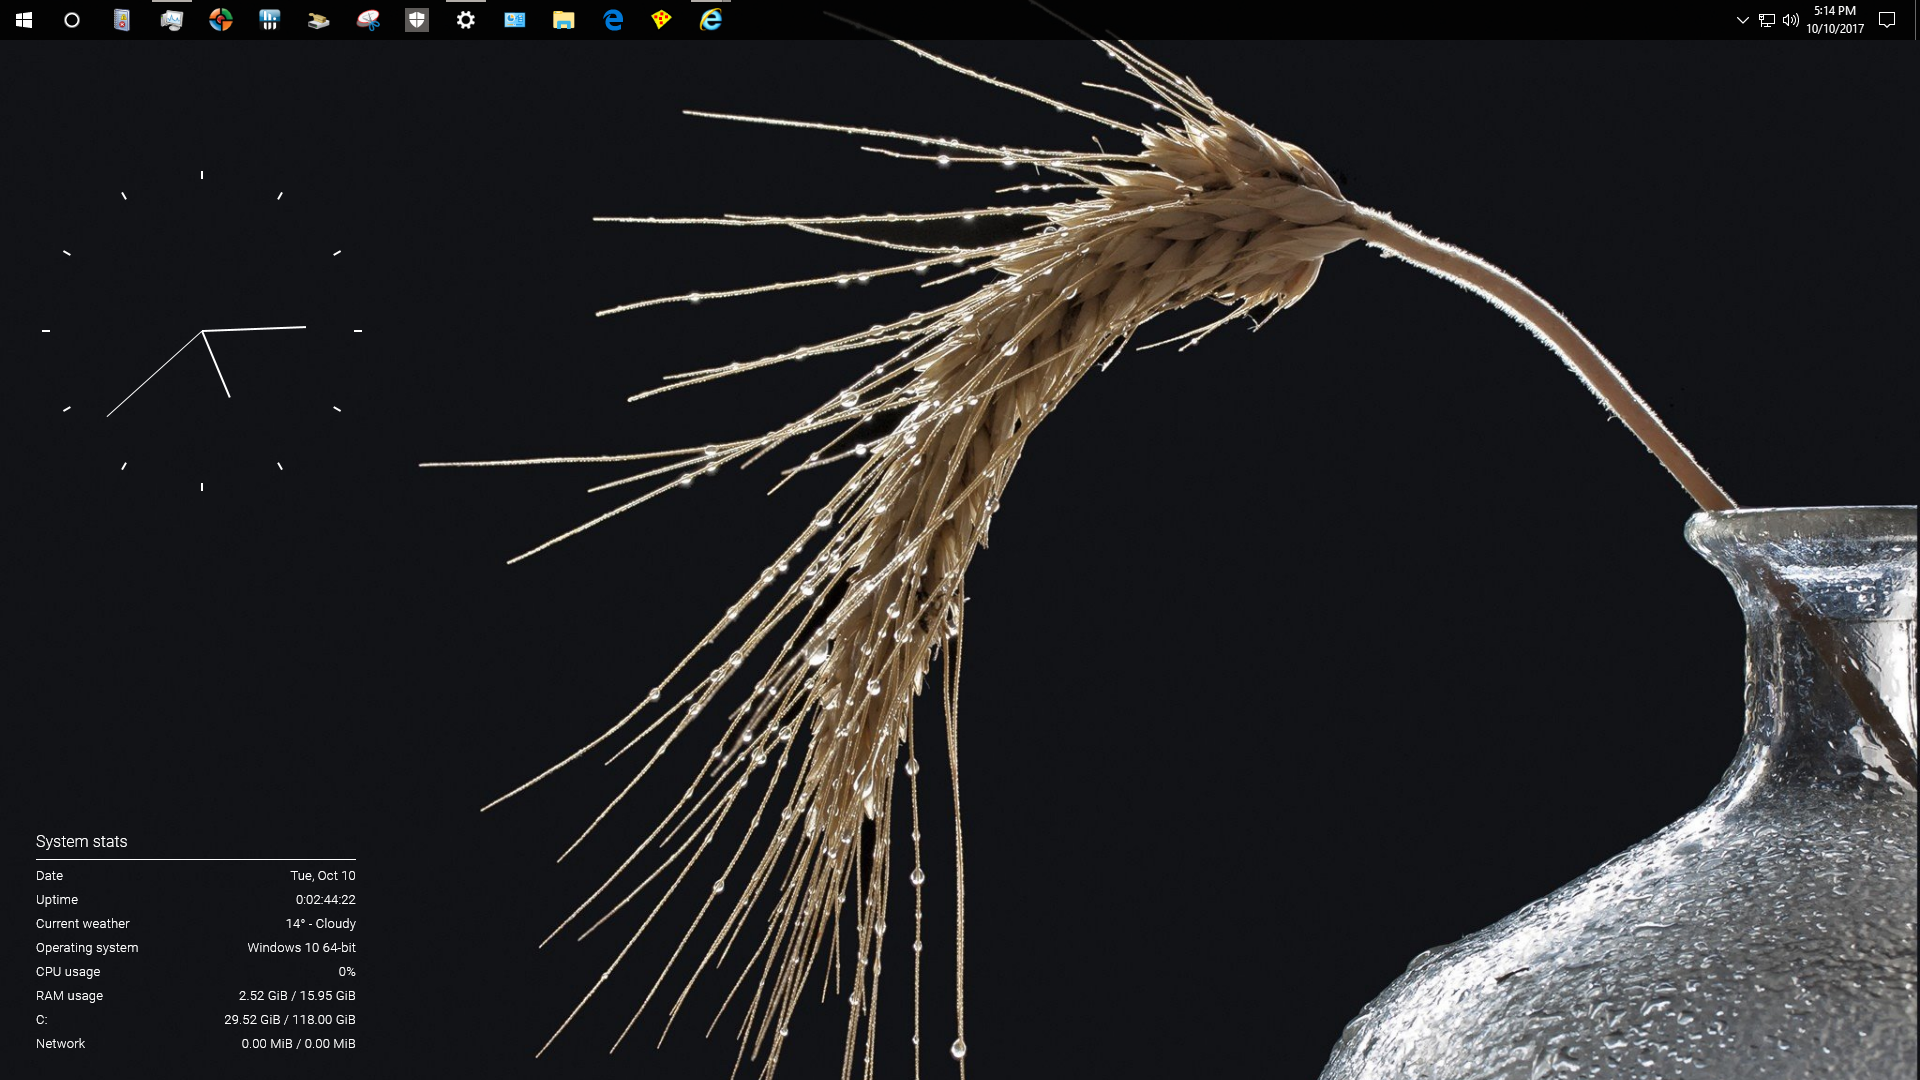Screen dimensions: 1920x1080
Task: Open the yellow dotted triangle app icon
Action: (661, 20)
